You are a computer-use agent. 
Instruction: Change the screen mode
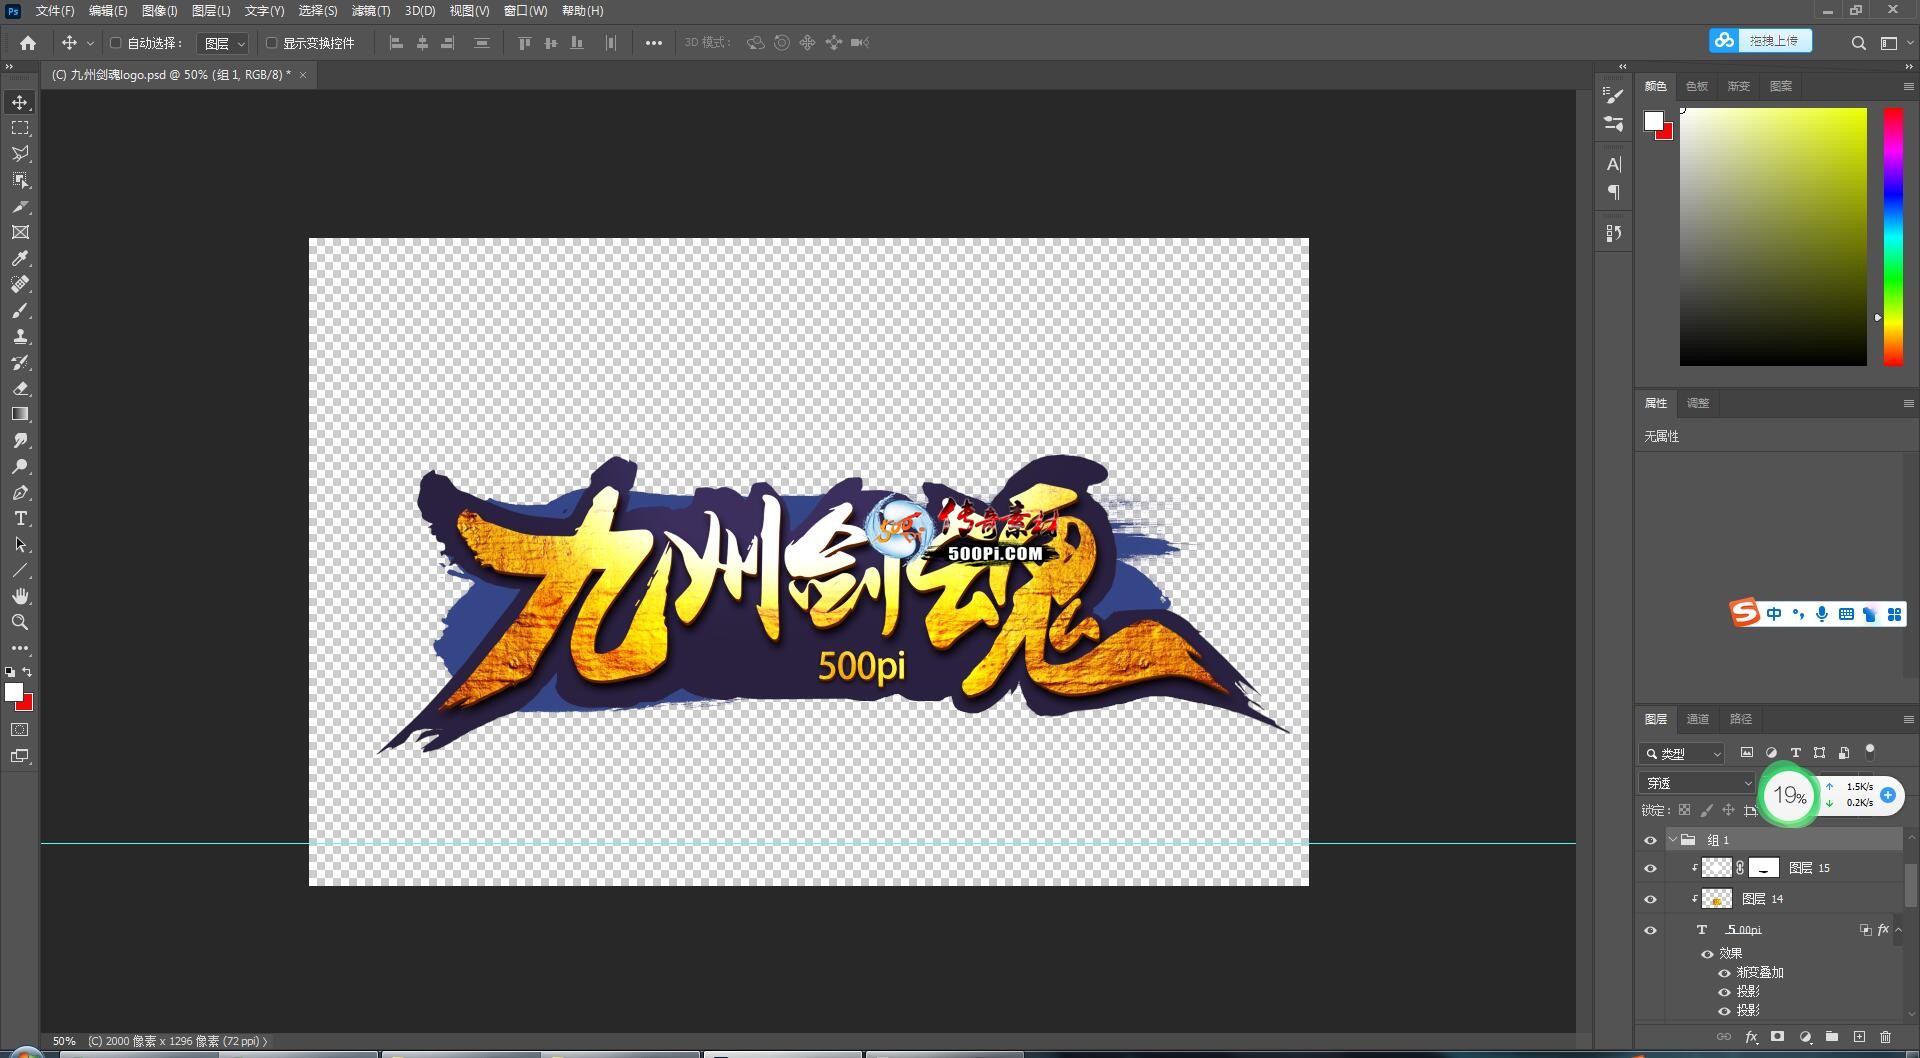(20, 756)
